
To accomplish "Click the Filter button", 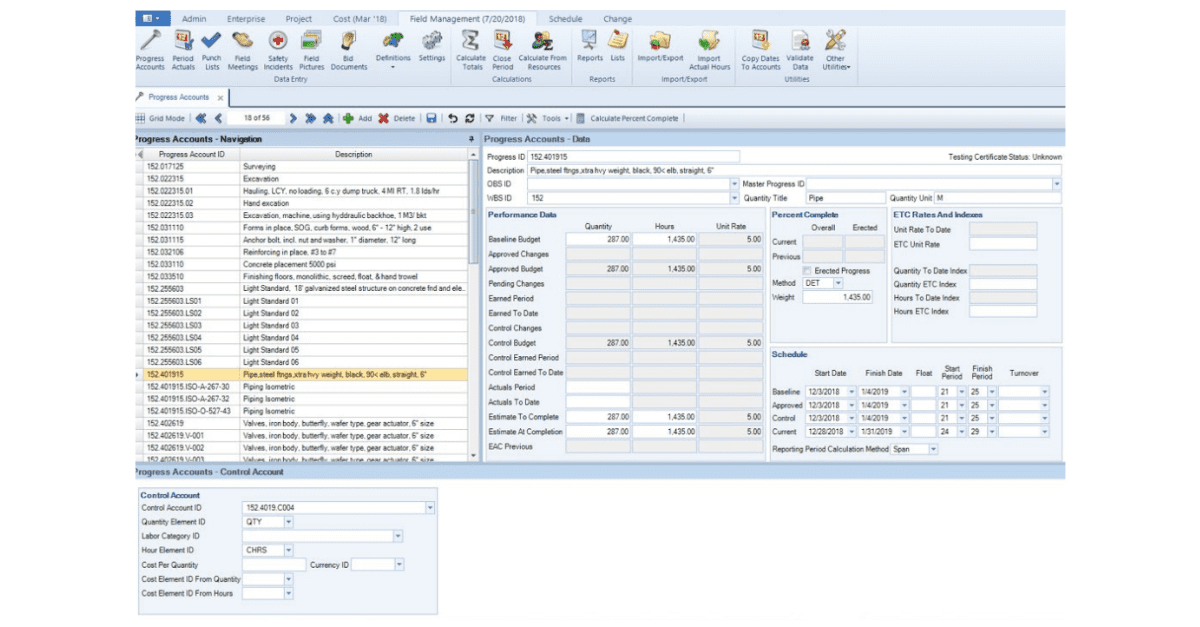I will 501,118.
